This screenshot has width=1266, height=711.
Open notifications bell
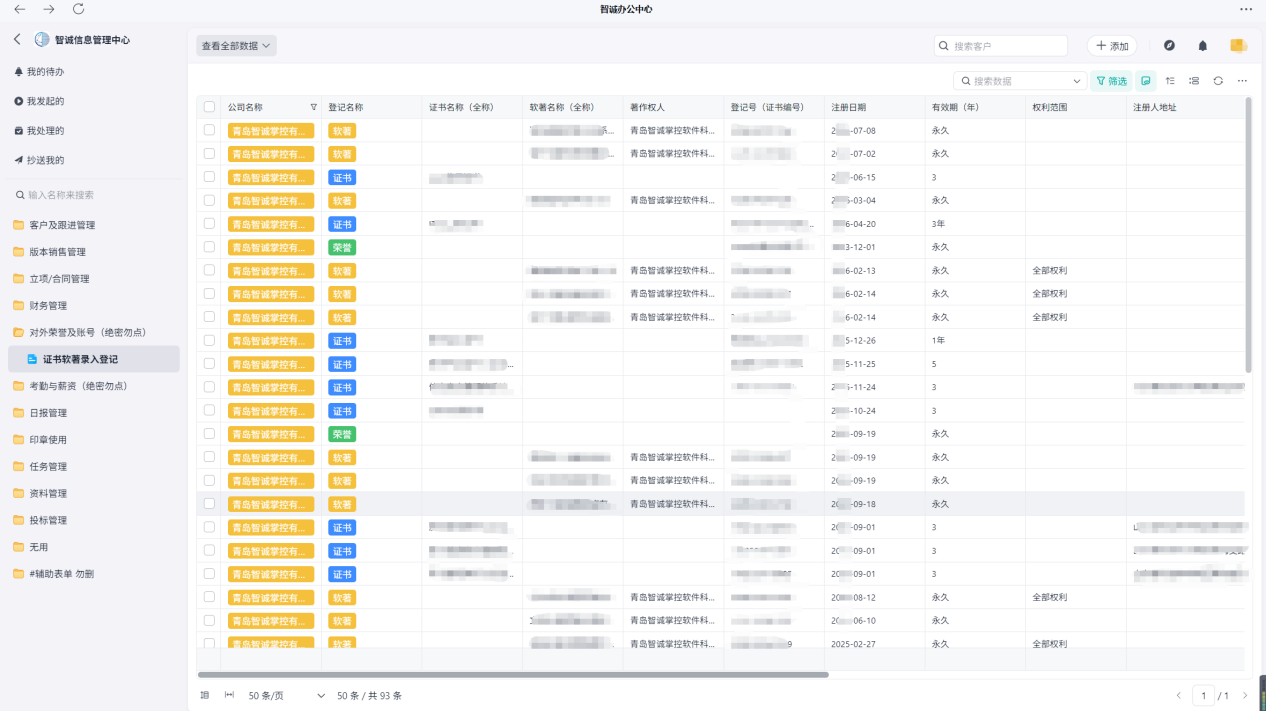1203,46
